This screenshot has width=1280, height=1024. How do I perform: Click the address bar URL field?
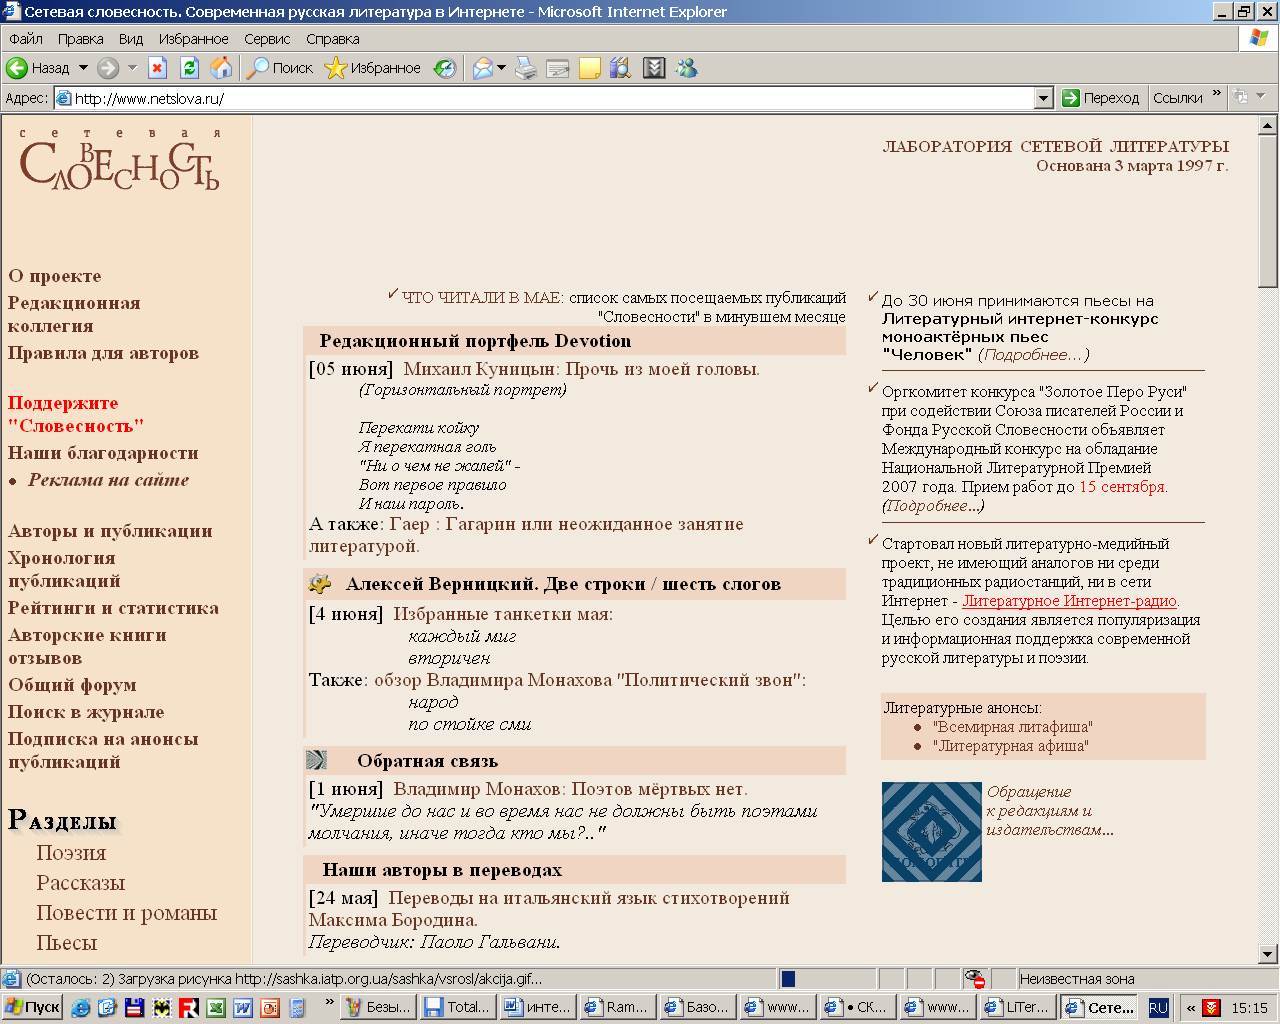[545, 98]
